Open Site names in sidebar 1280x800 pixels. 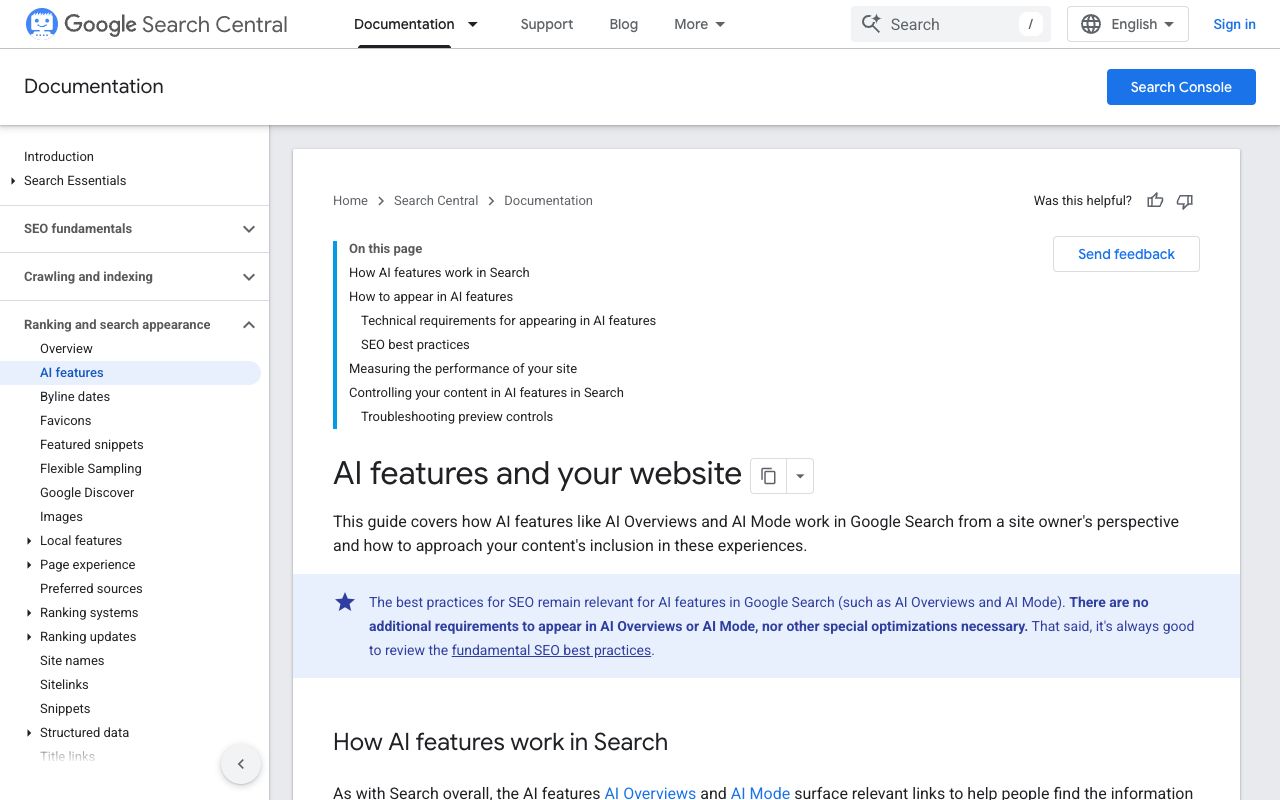[x=72, y=661]
